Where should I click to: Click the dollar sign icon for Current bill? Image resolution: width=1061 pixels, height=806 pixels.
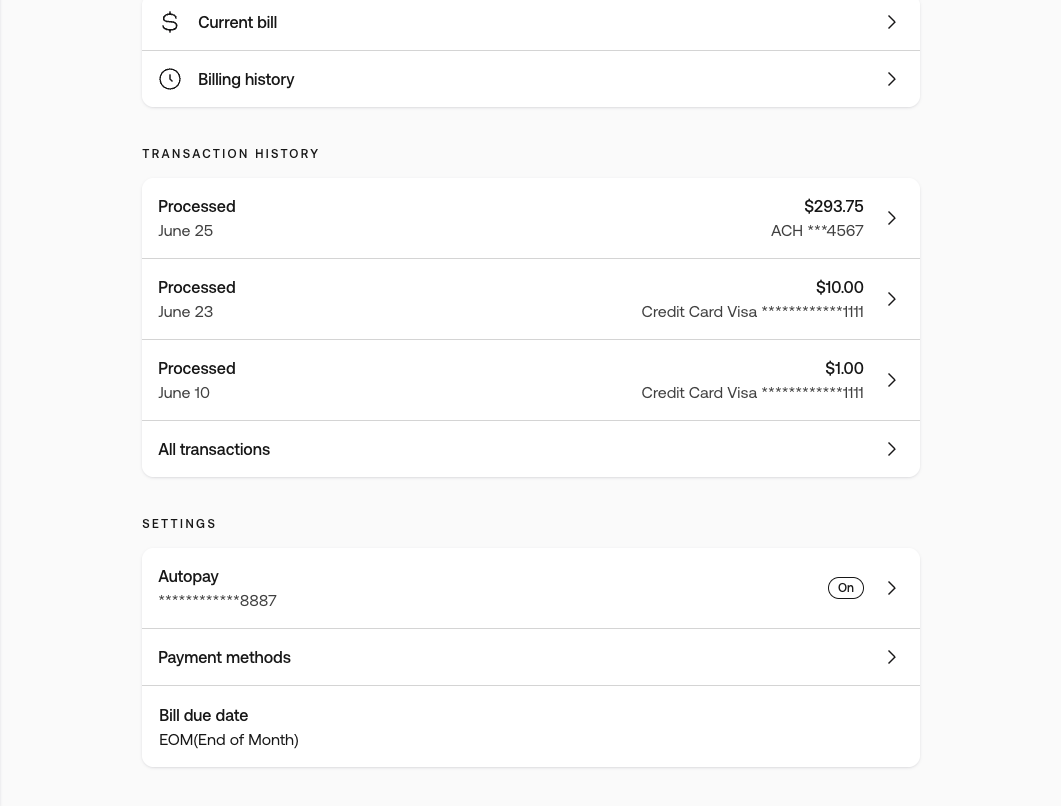click(170, 22)
